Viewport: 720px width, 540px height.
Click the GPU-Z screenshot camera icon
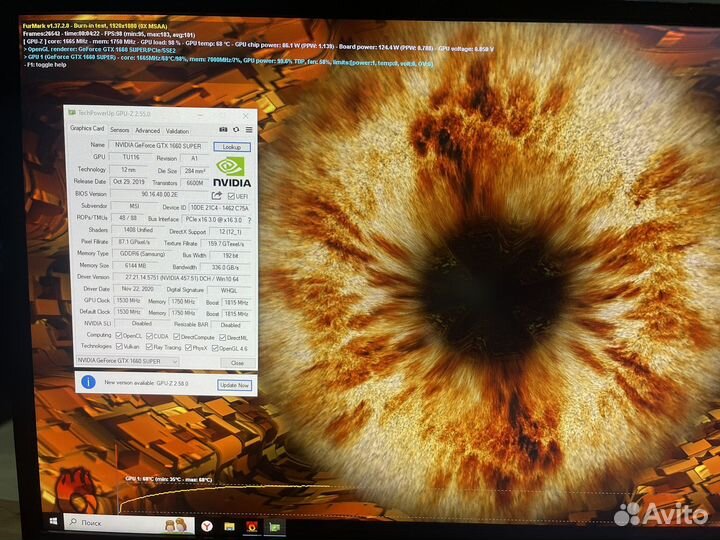point(223,129)
